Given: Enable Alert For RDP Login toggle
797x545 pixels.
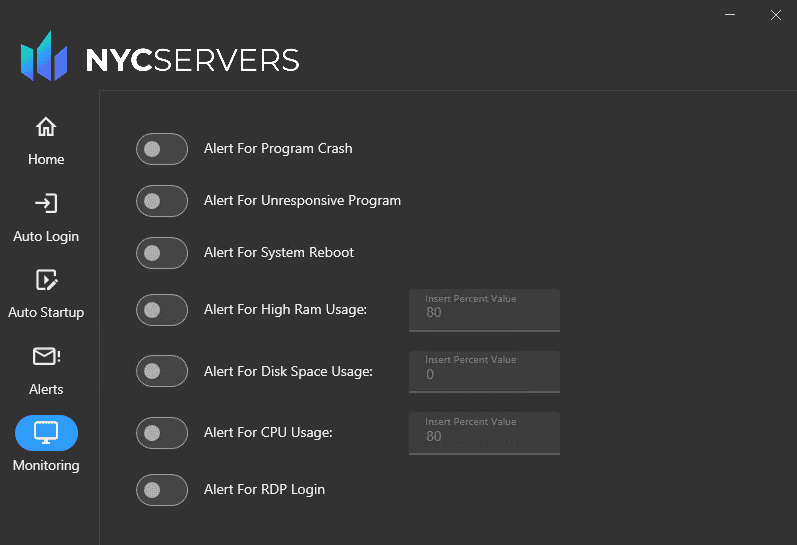Looking at the screenshot, I should 162,490.
